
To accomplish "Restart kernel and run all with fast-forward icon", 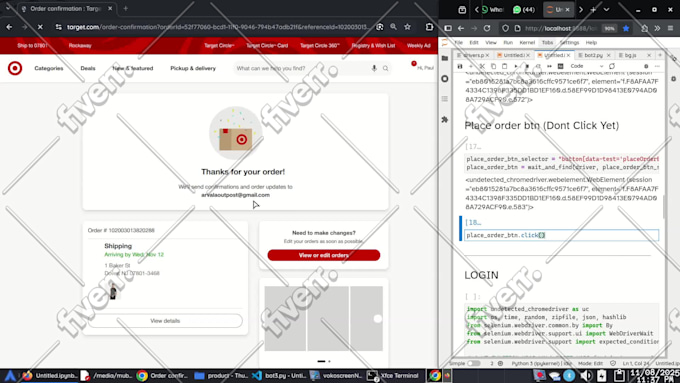I will (x=549, y=66).
